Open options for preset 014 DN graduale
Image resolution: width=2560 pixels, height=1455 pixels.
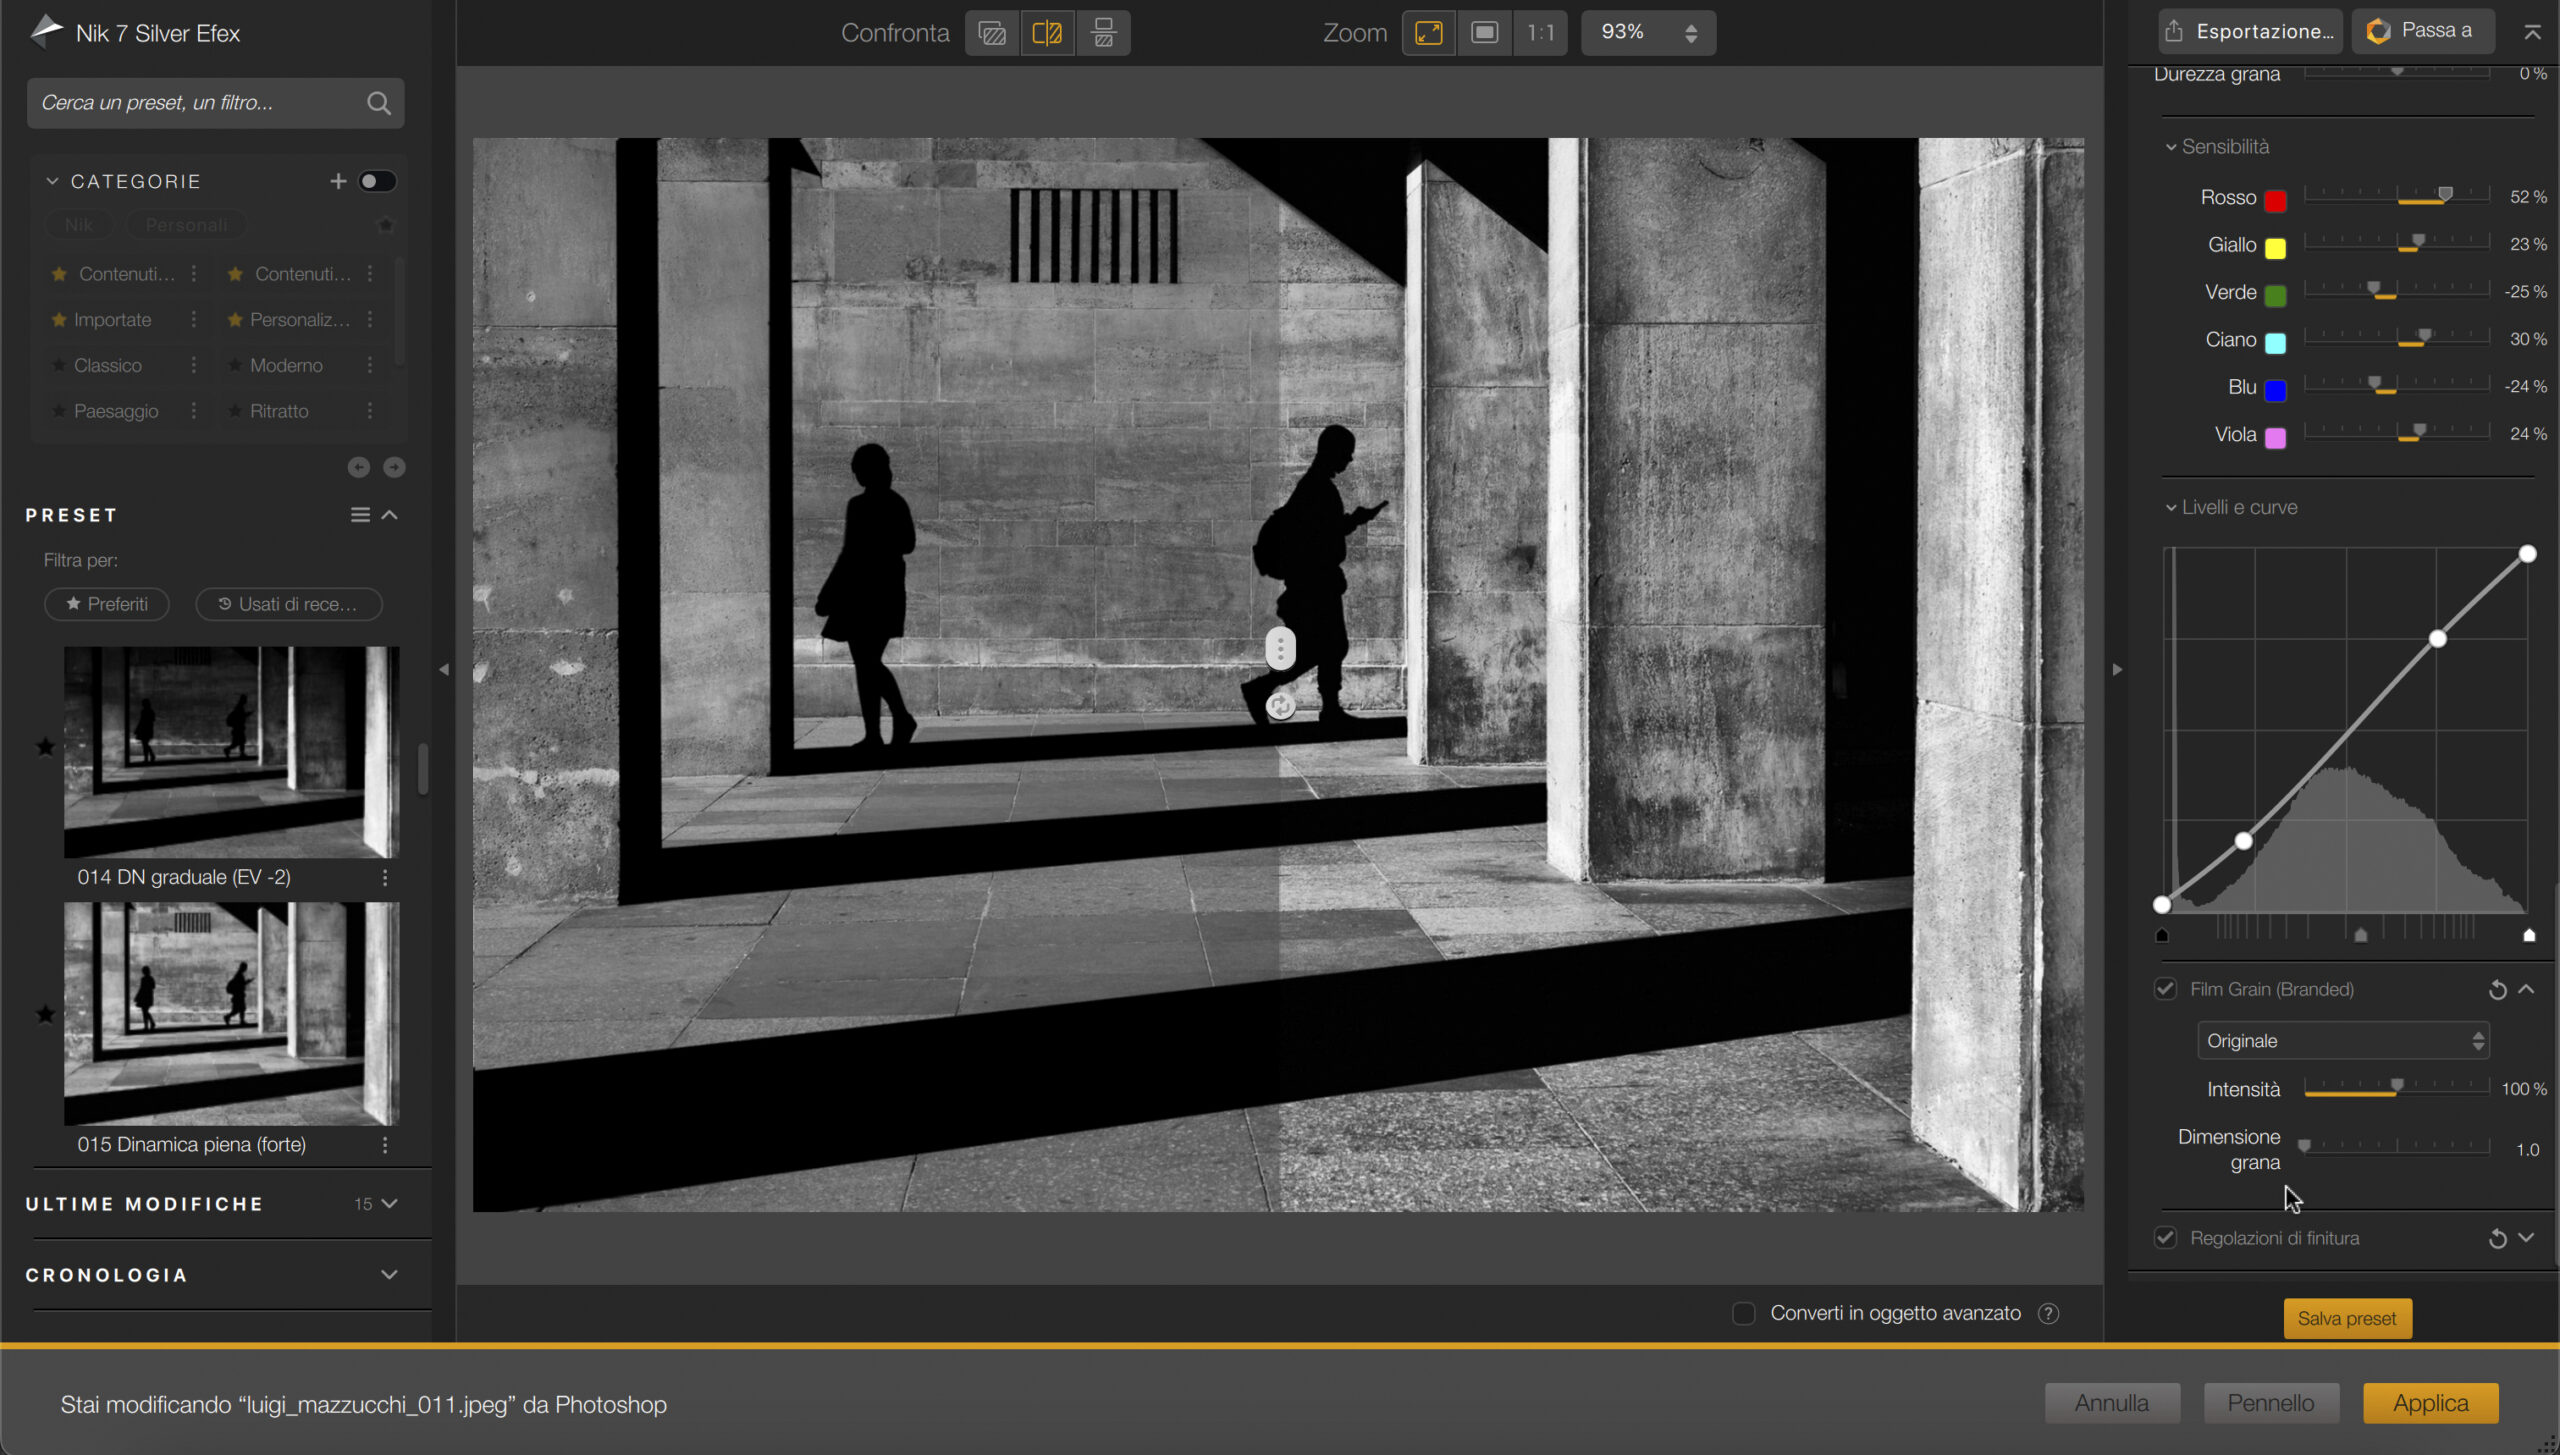coord(385,877)
